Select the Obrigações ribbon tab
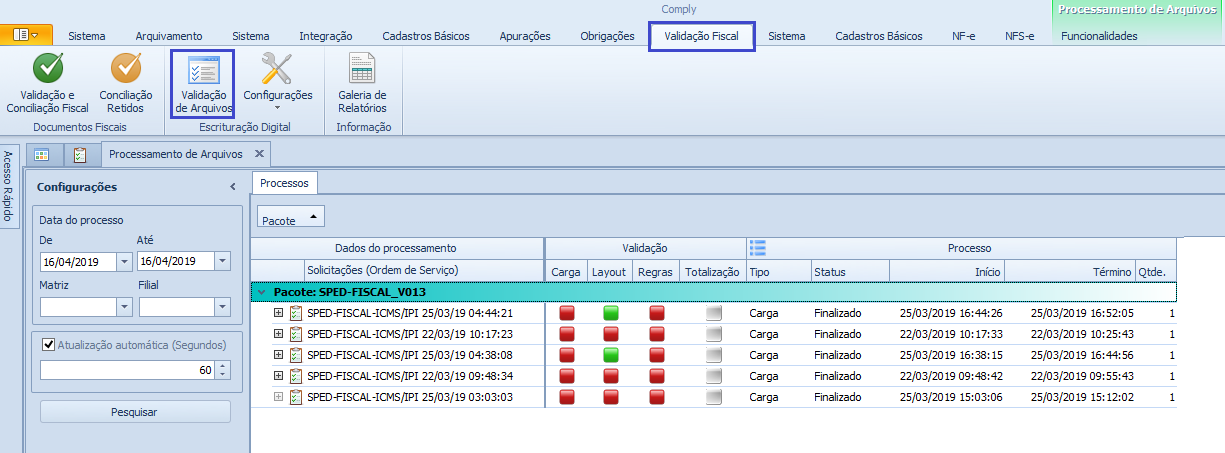The image size is (1225, 453). [607, 36]
